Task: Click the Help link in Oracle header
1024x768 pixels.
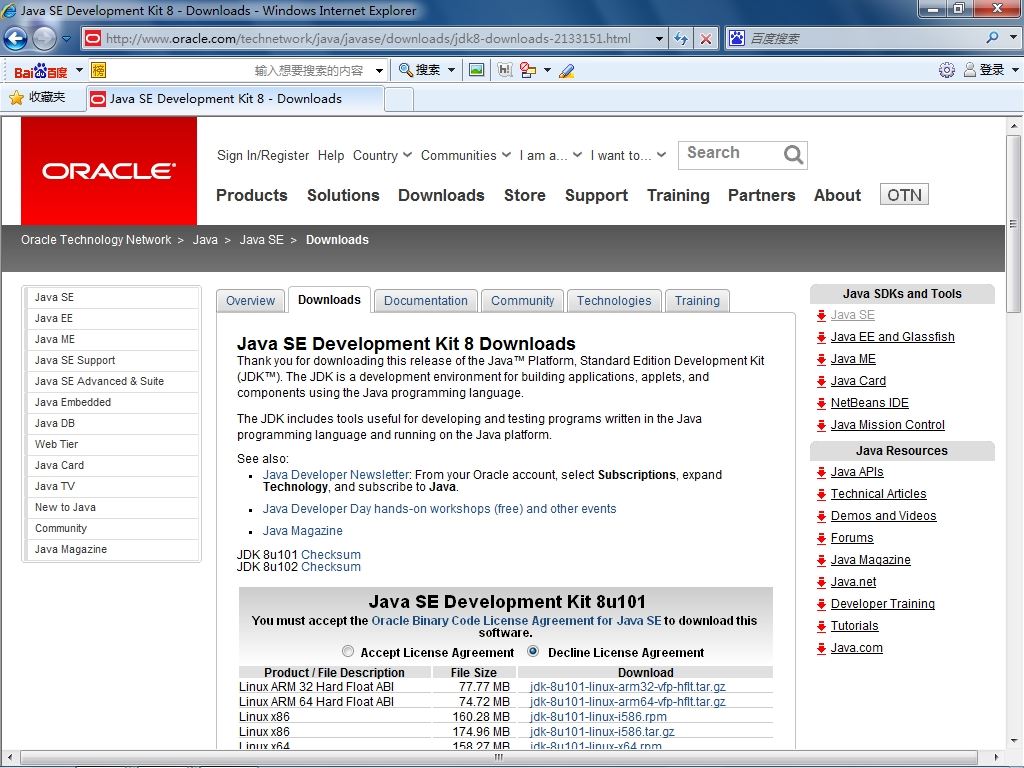Action: tap(331, 155)
